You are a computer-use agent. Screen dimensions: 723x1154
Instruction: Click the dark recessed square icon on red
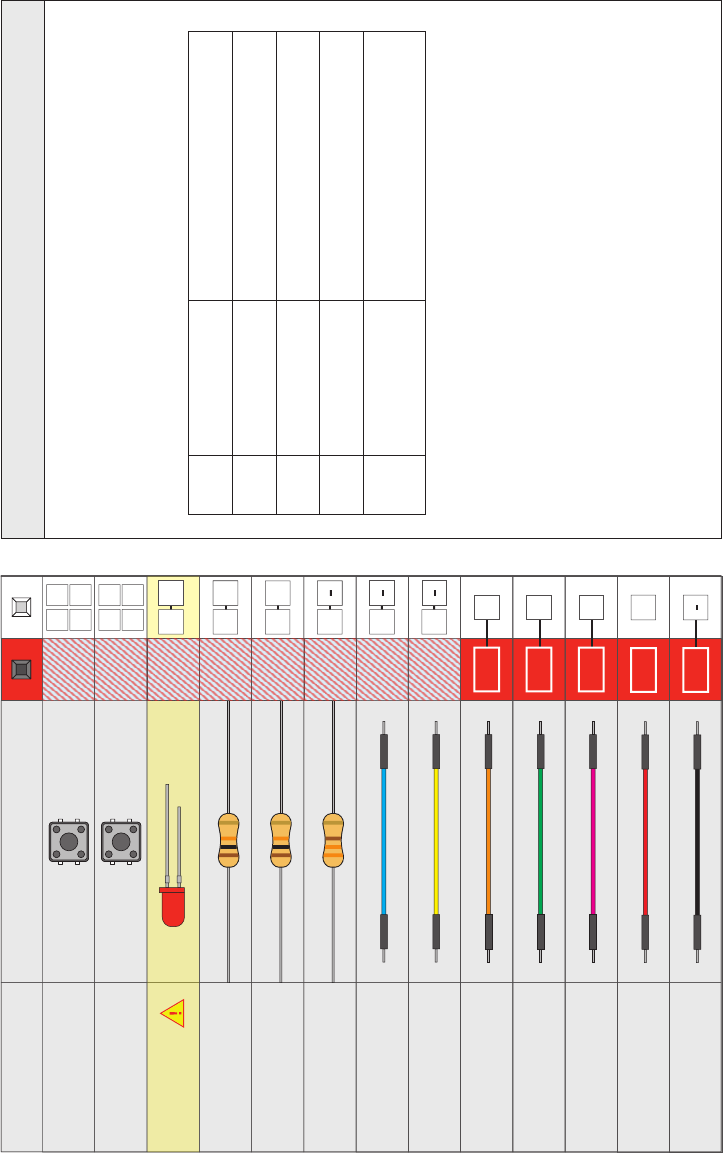click(21, 670)
